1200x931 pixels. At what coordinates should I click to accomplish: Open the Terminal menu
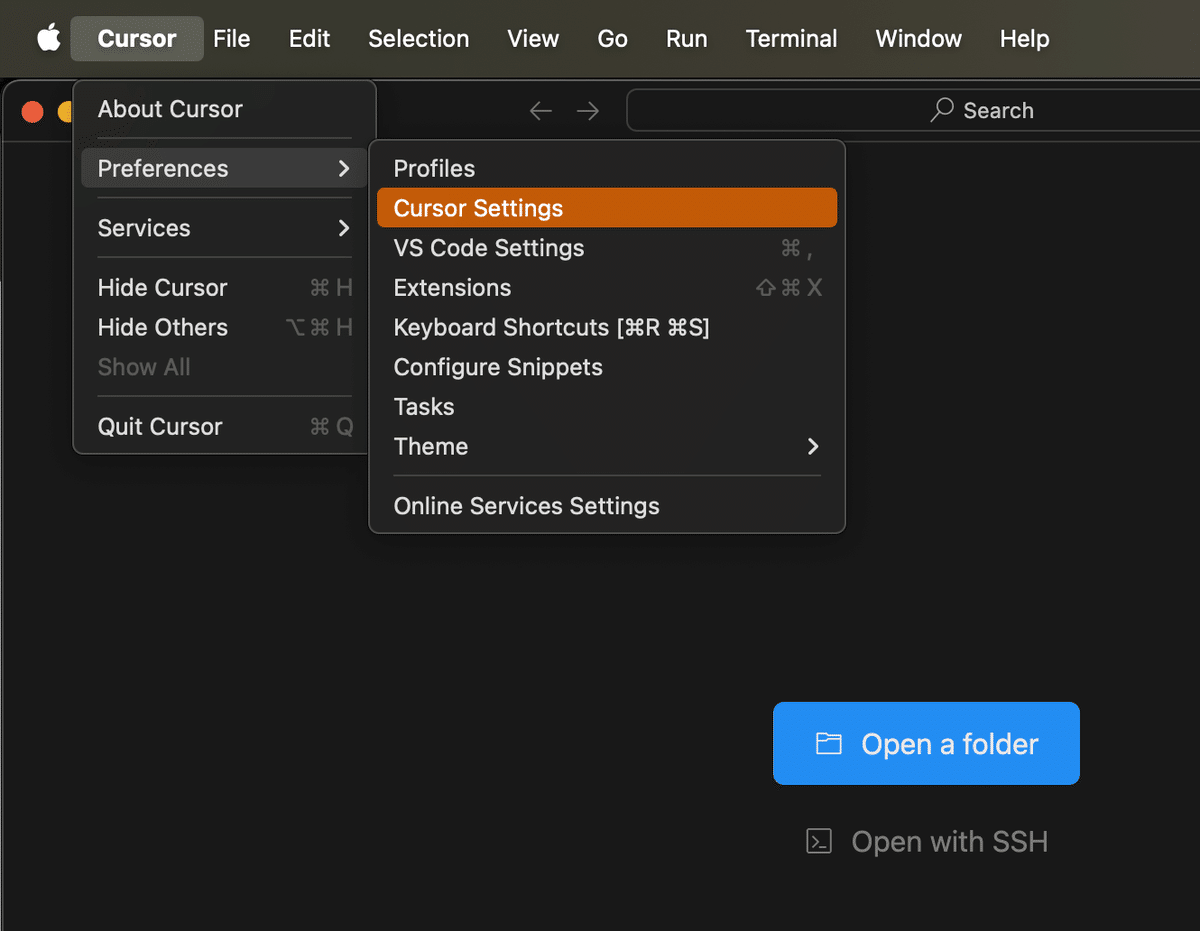click(792, 38)
